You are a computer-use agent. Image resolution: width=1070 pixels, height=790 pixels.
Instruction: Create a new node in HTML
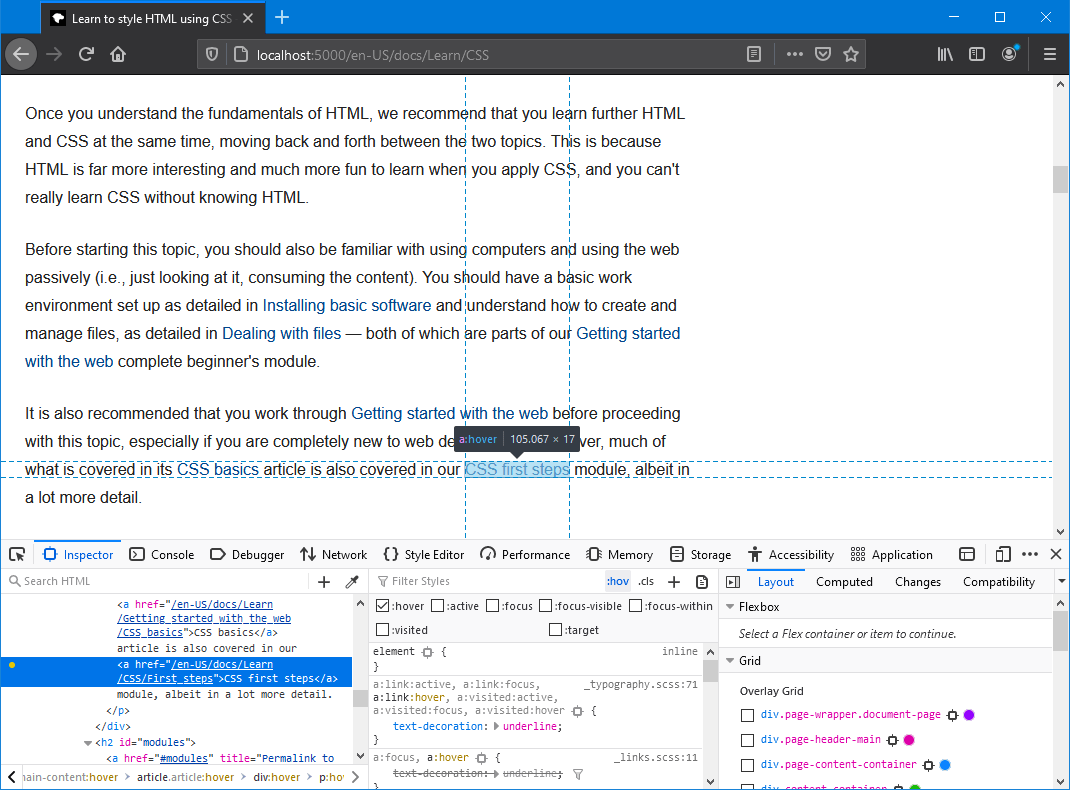tap(324, 582)
